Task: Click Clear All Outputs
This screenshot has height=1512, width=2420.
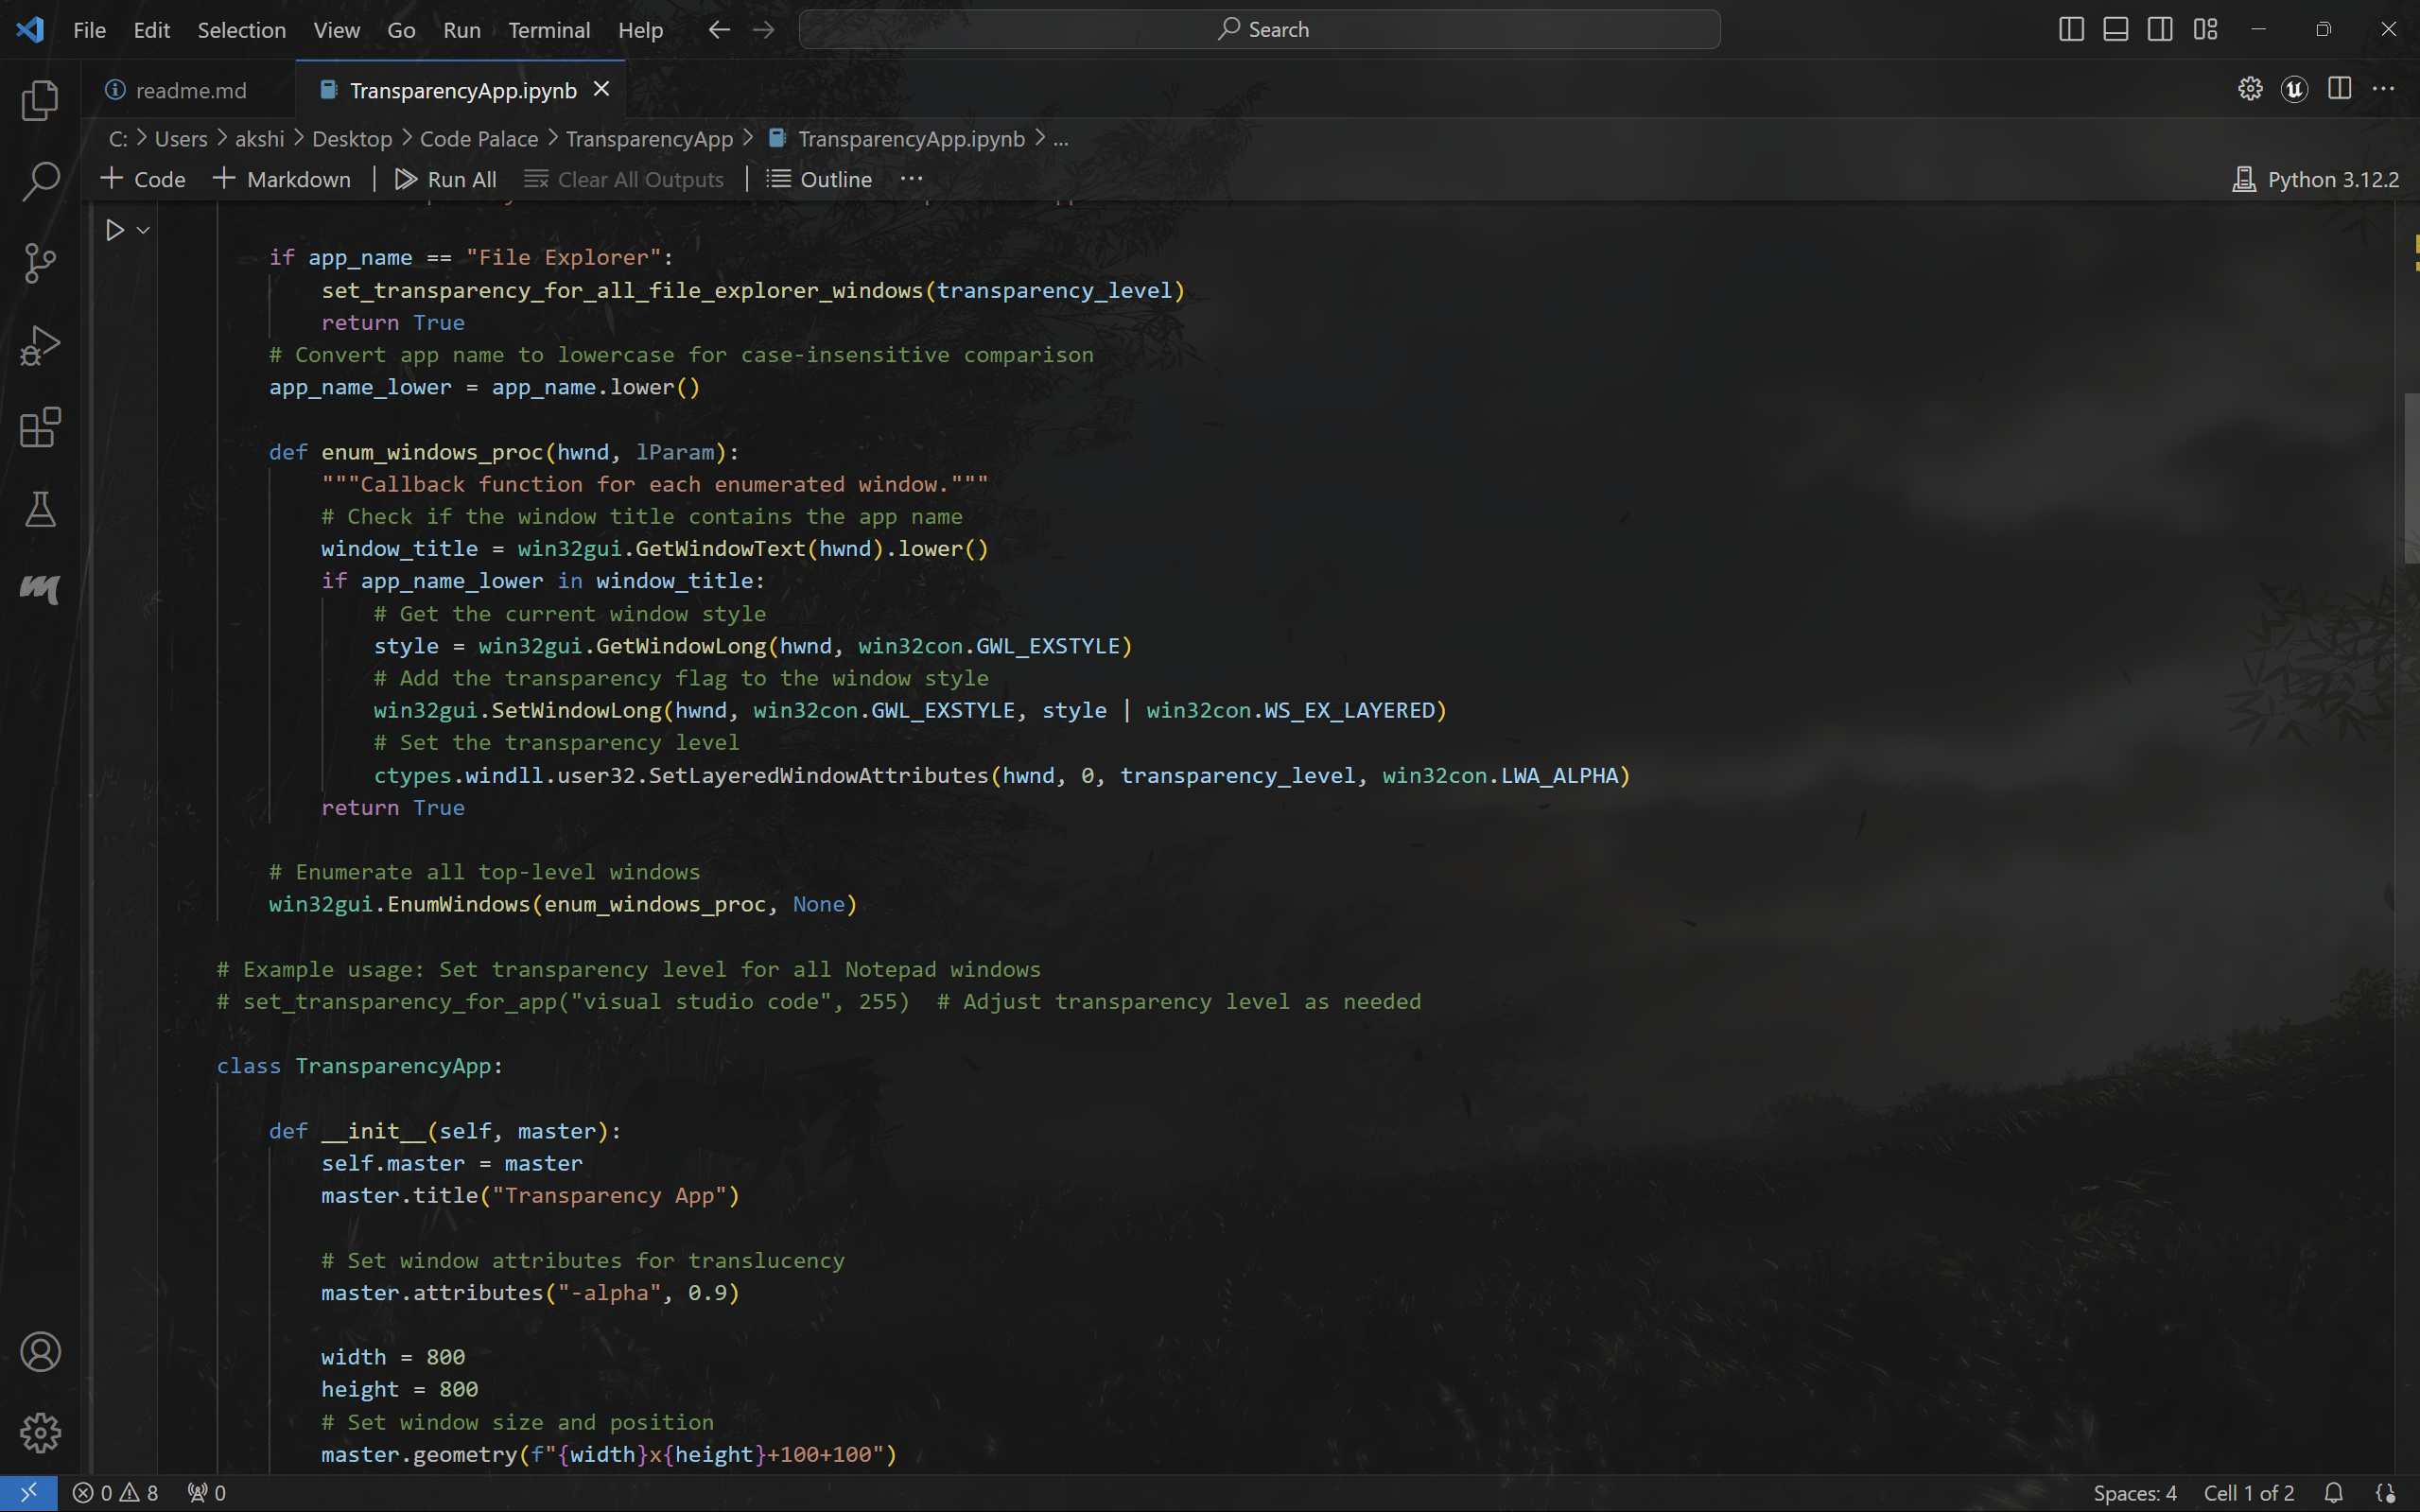Action: (624, 180)
